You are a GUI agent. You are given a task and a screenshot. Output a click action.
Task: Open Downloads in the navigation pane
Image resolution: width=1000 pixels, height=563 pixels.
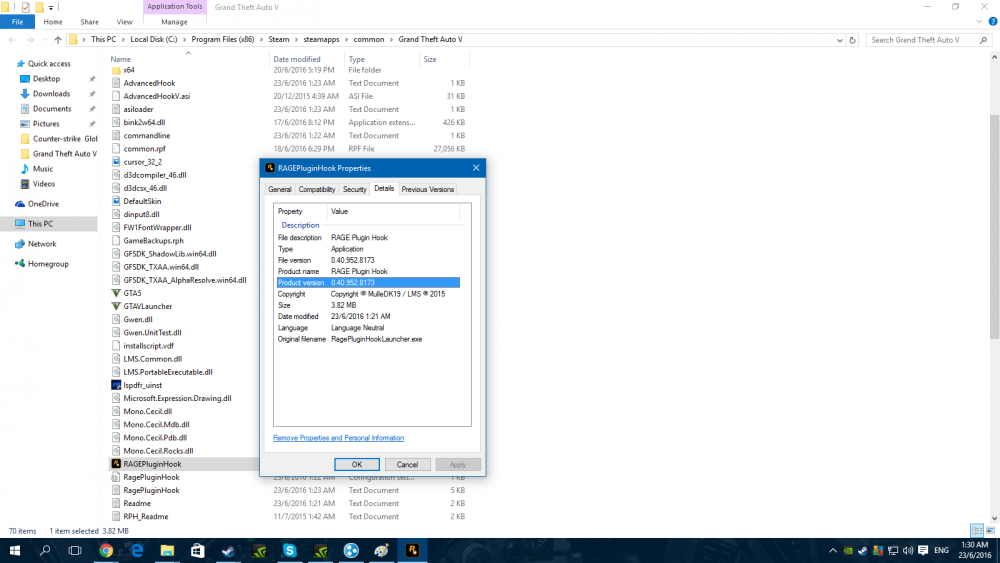coord(51,94)
